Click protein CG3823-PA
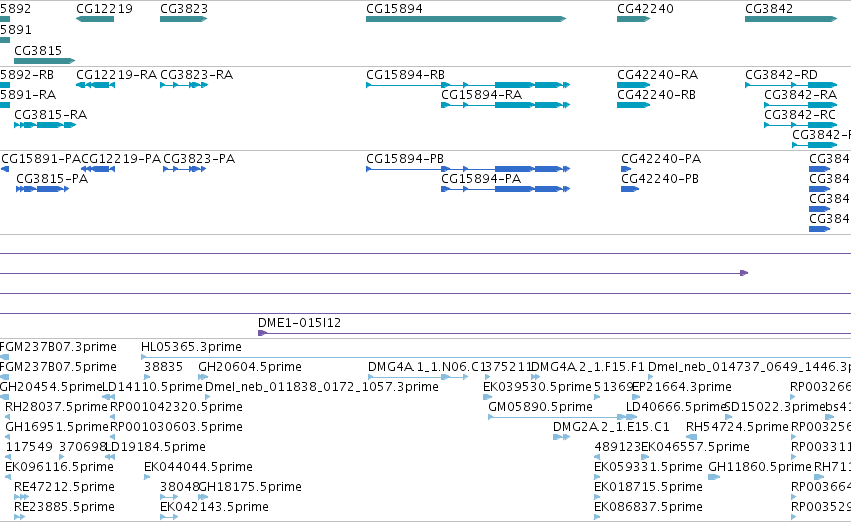Image resolution: width=851 pixels, height=522 pixels. (199, 159)
